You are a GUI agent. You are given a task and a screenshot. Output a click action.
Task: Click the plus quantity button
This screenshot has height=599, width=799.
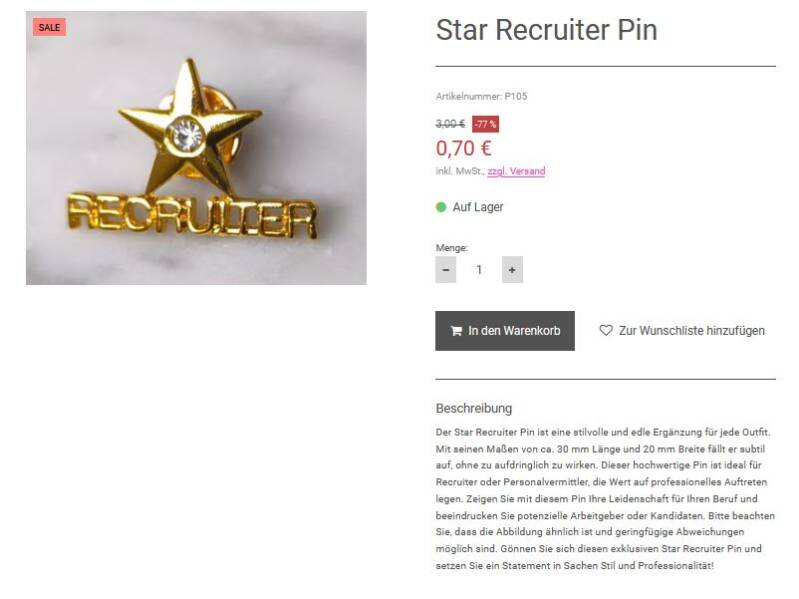[x=512, y=269]
